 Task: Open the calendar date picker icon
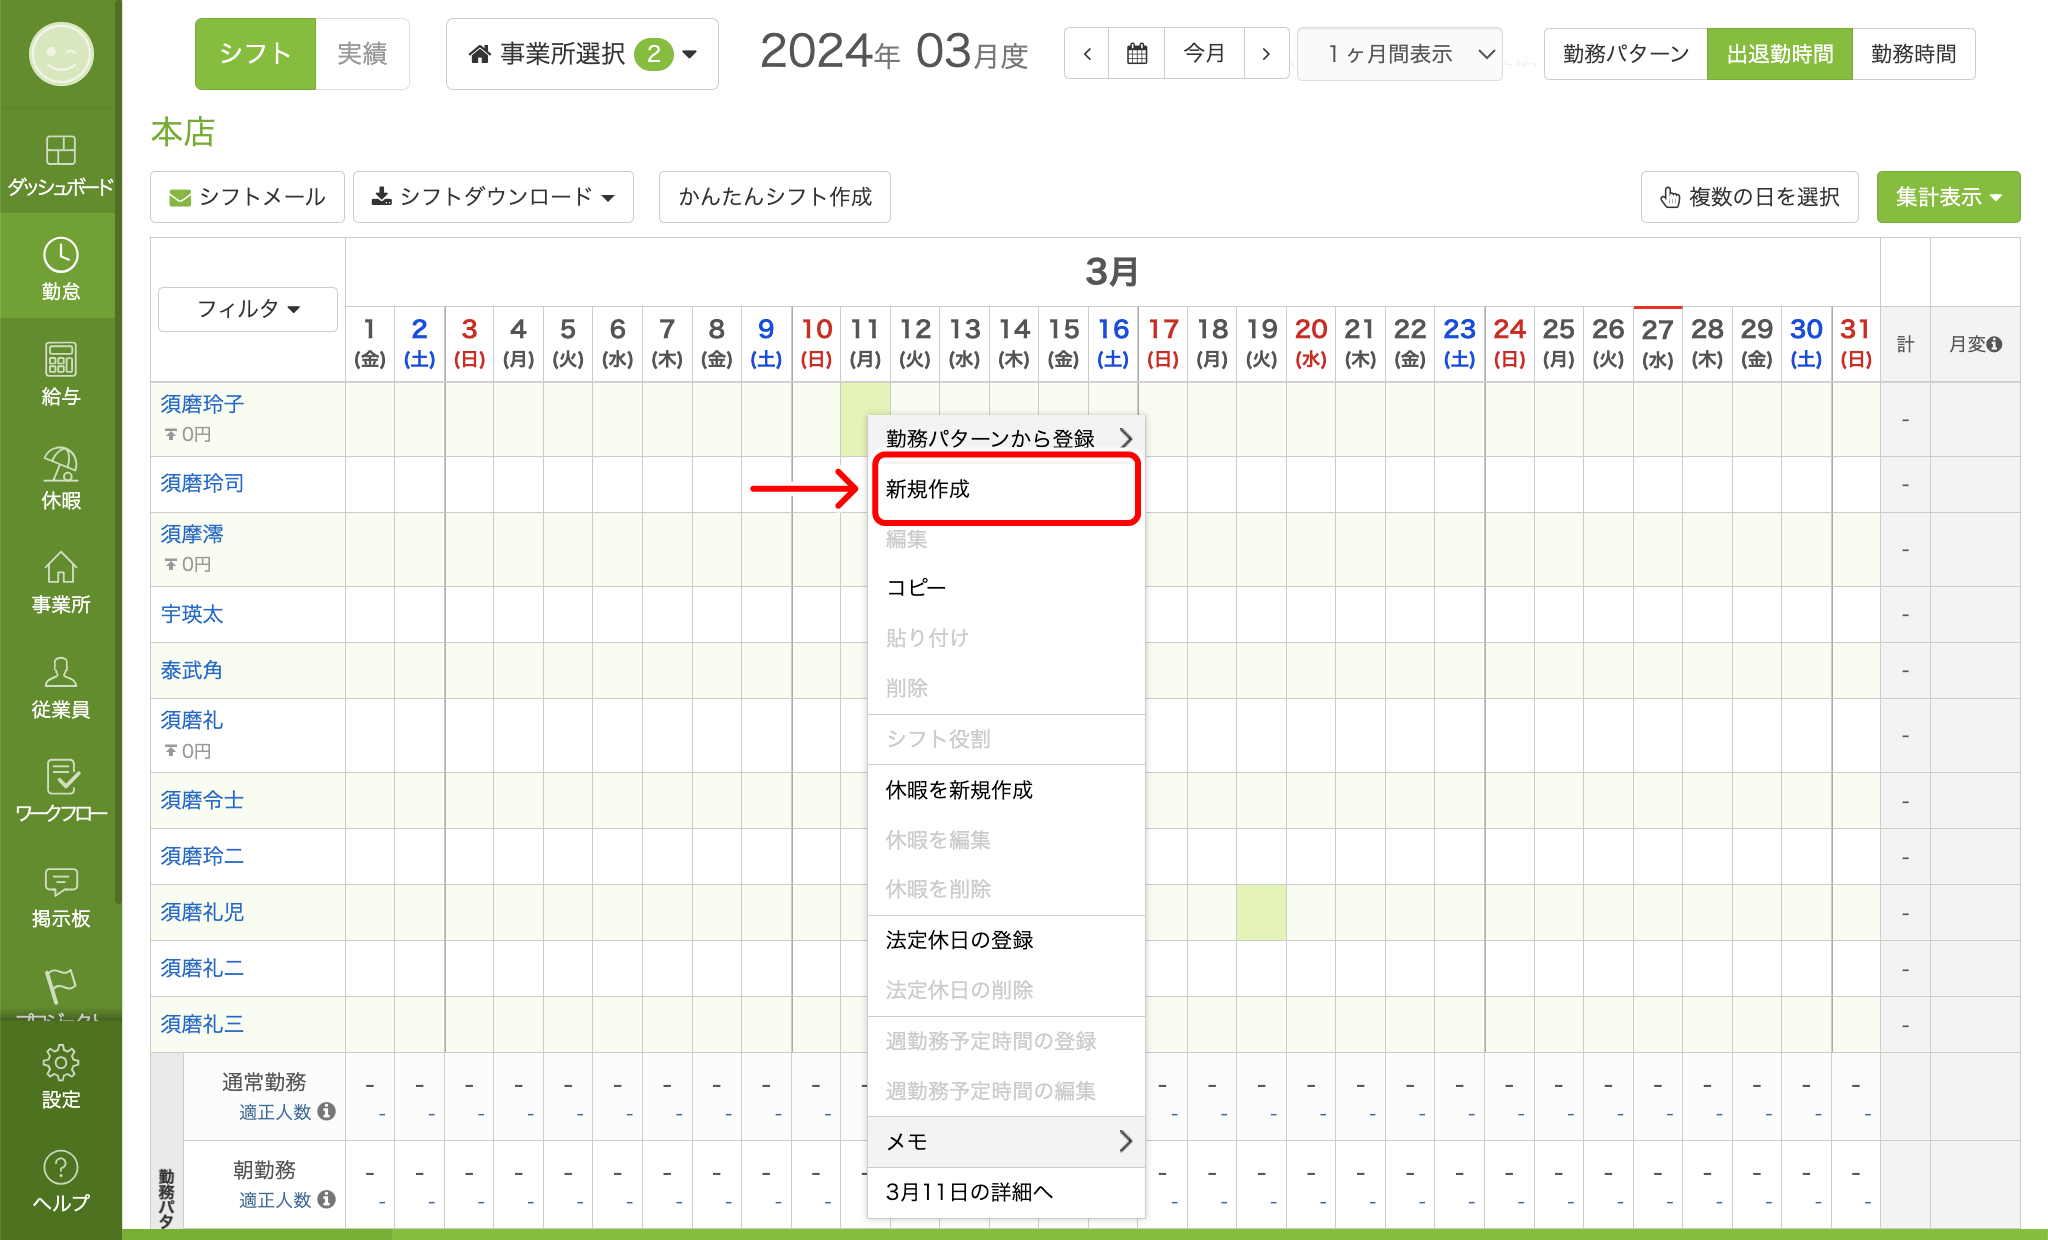1137,54
